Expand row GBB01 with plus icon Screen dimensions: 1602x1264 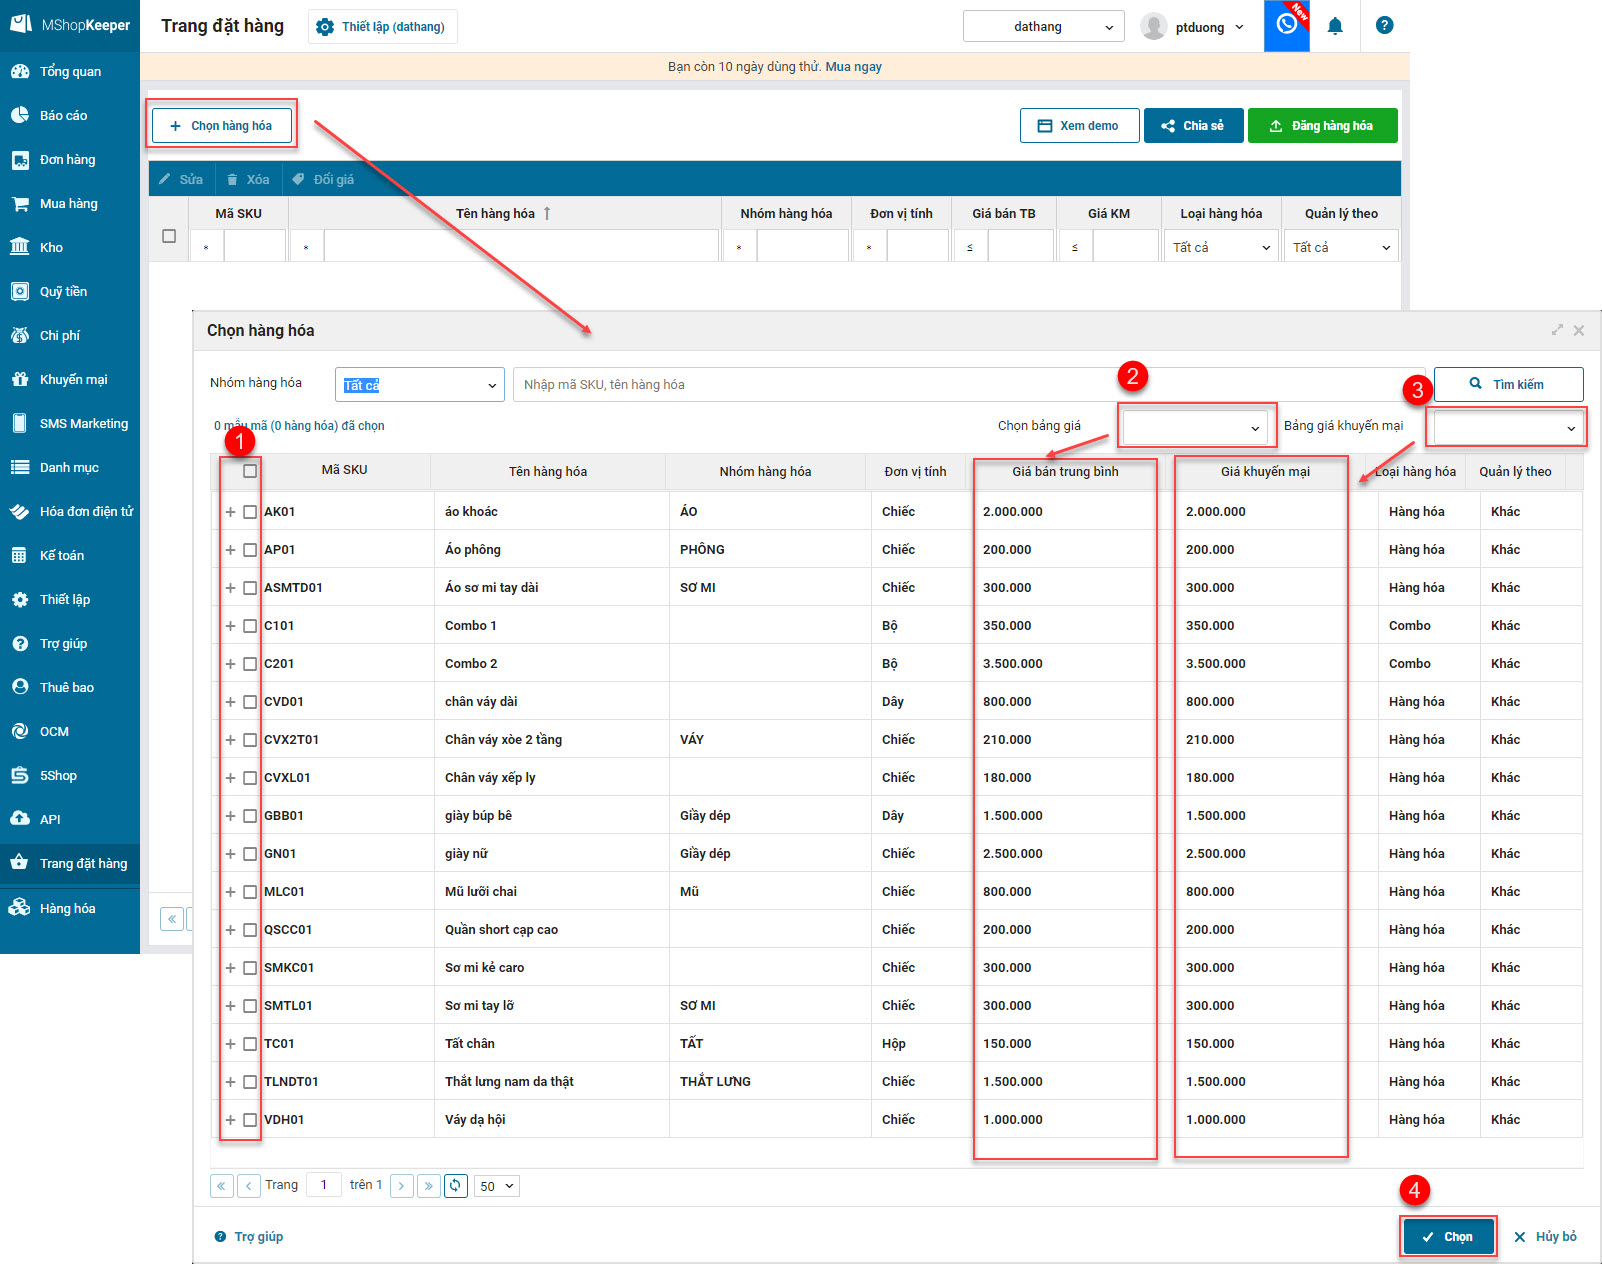pos(230,816)
